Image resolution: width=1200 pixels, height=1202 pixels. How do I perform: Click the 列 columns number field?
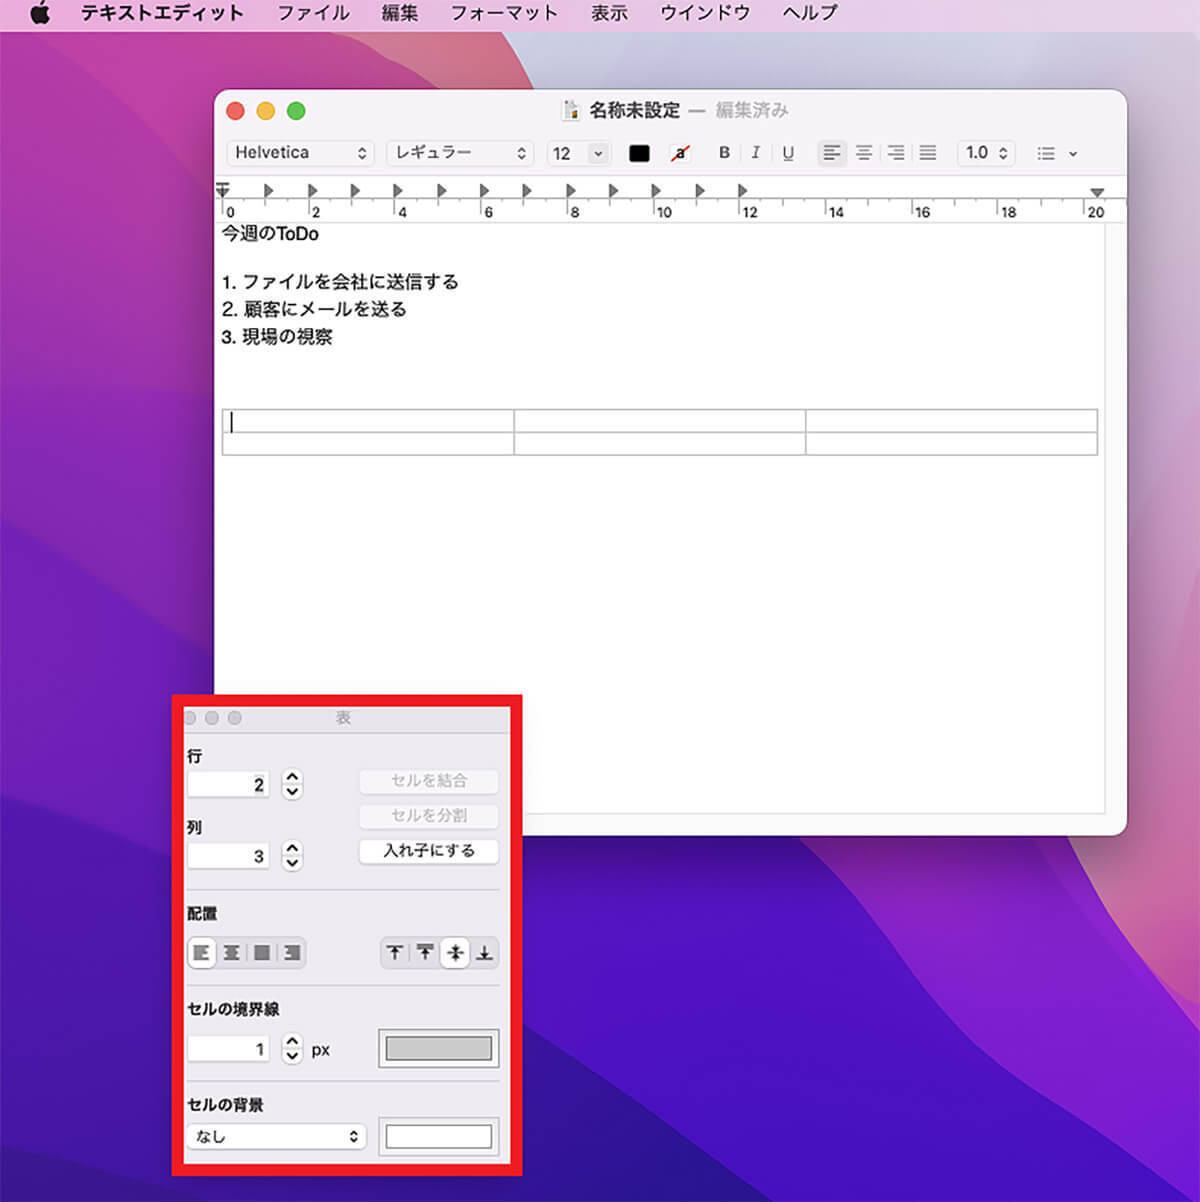point(228,856)
